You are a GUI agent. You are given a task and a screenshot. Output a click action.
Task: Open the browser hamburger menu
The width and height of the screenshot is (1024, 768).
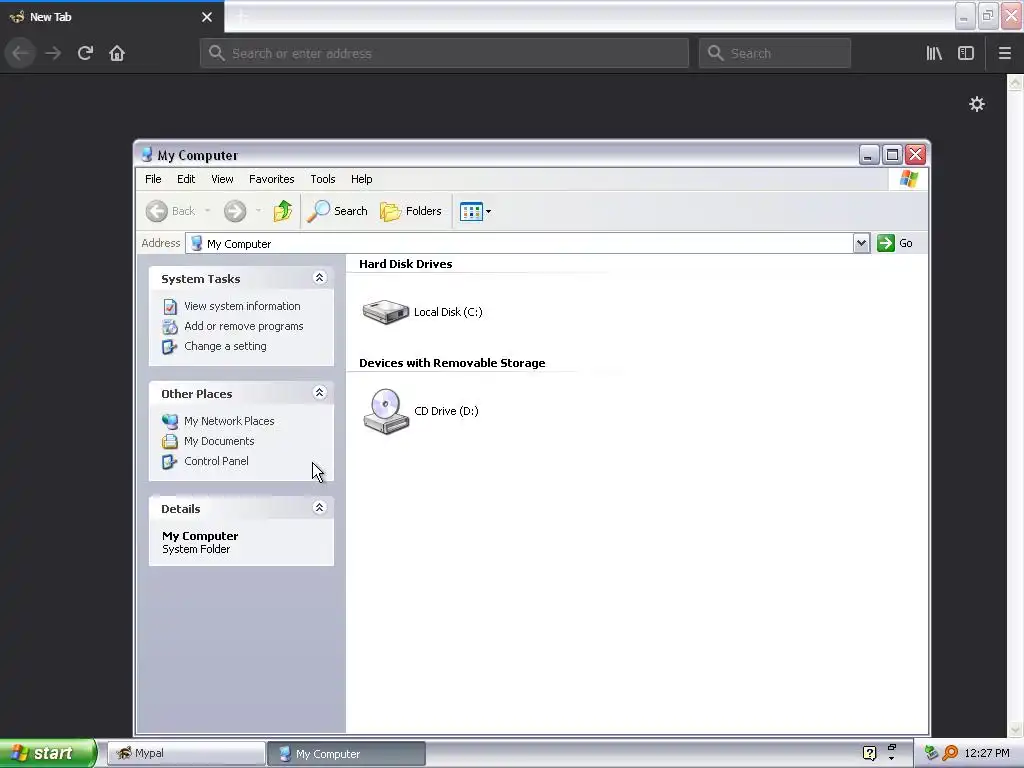click(x=1004, y=53)
